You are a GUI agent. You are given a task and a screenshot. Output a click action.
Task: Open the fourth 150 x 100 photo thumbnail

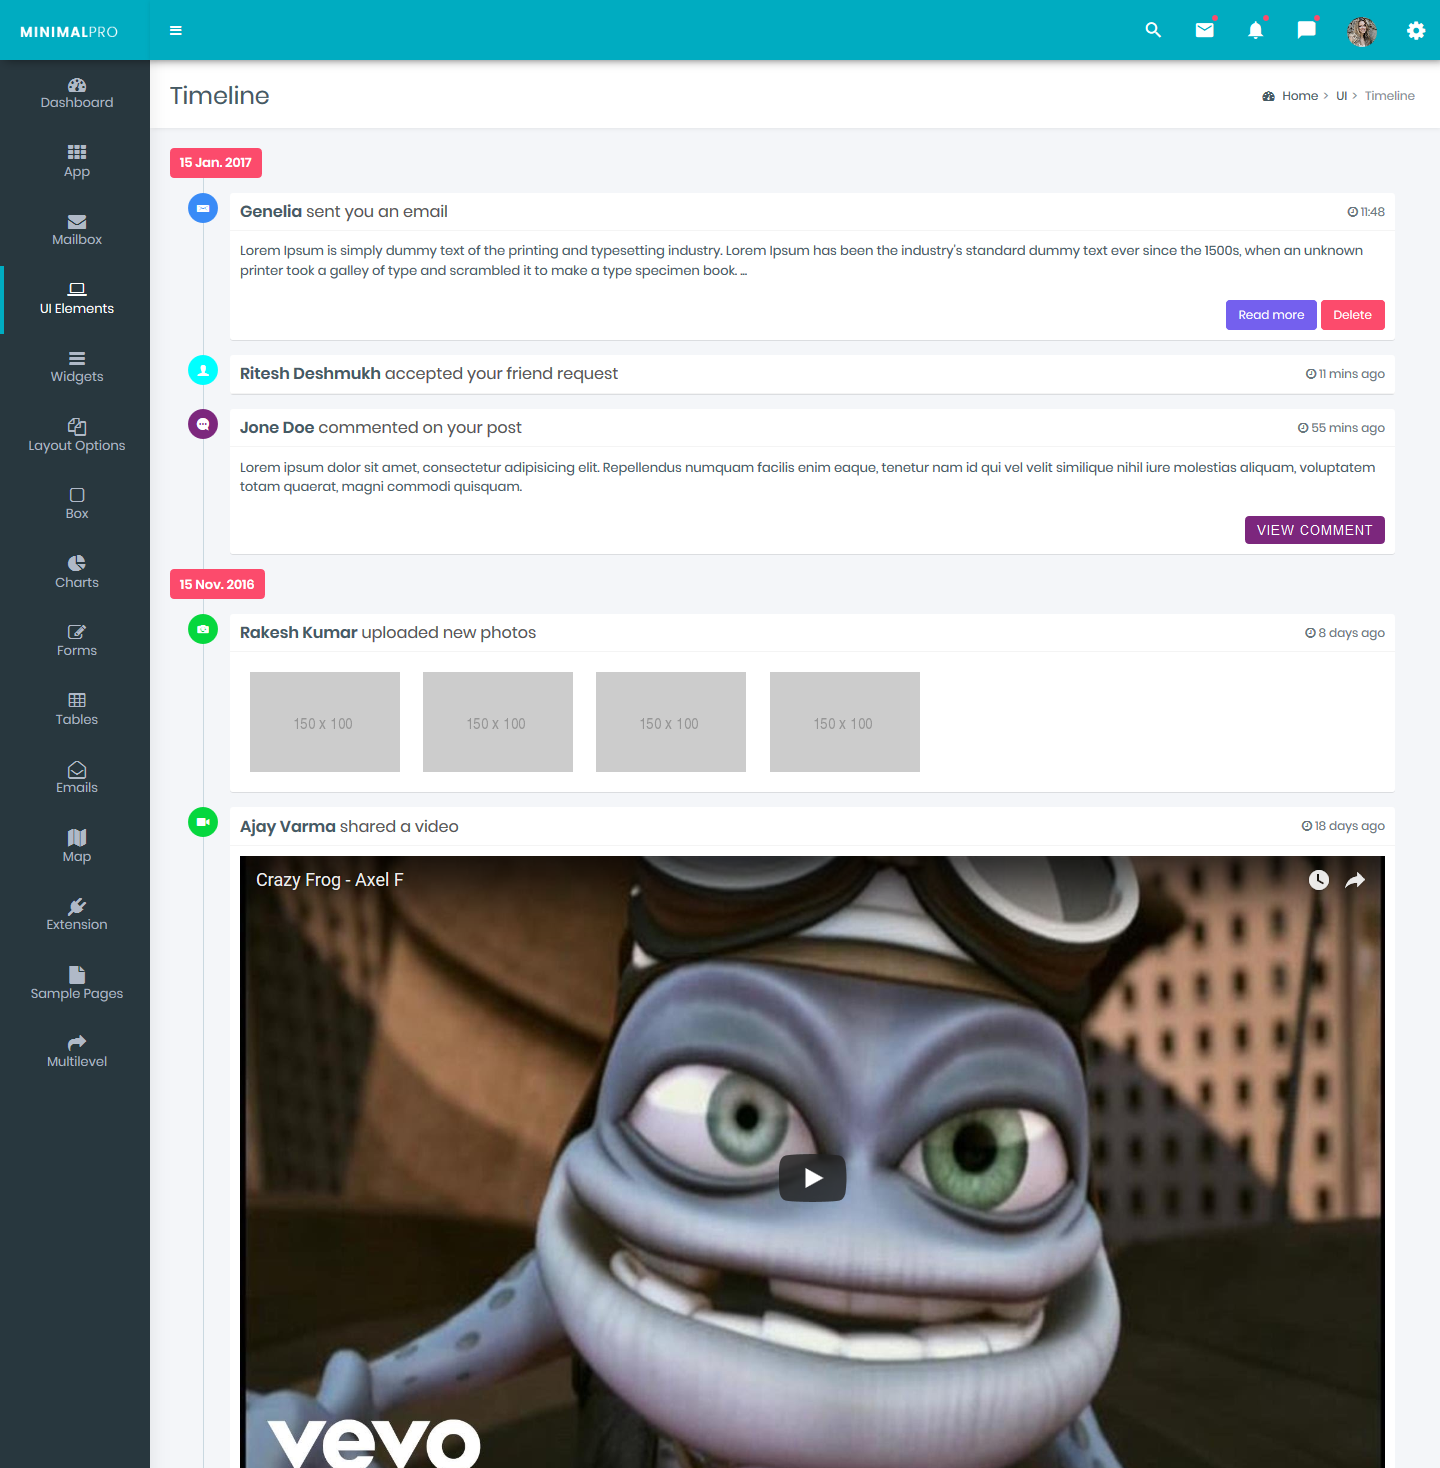[x=845, y=722]
